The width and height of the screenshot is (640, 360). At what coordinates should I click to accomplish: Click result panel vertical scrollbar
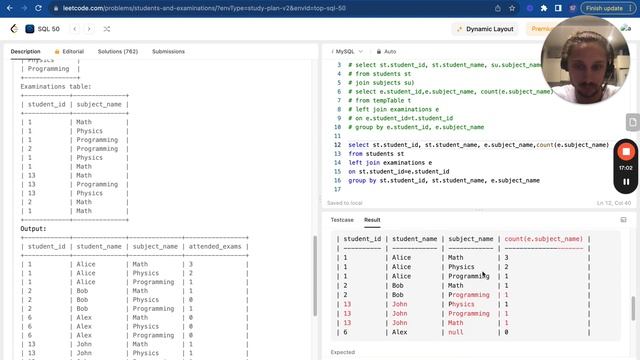(x=633, y=308)
